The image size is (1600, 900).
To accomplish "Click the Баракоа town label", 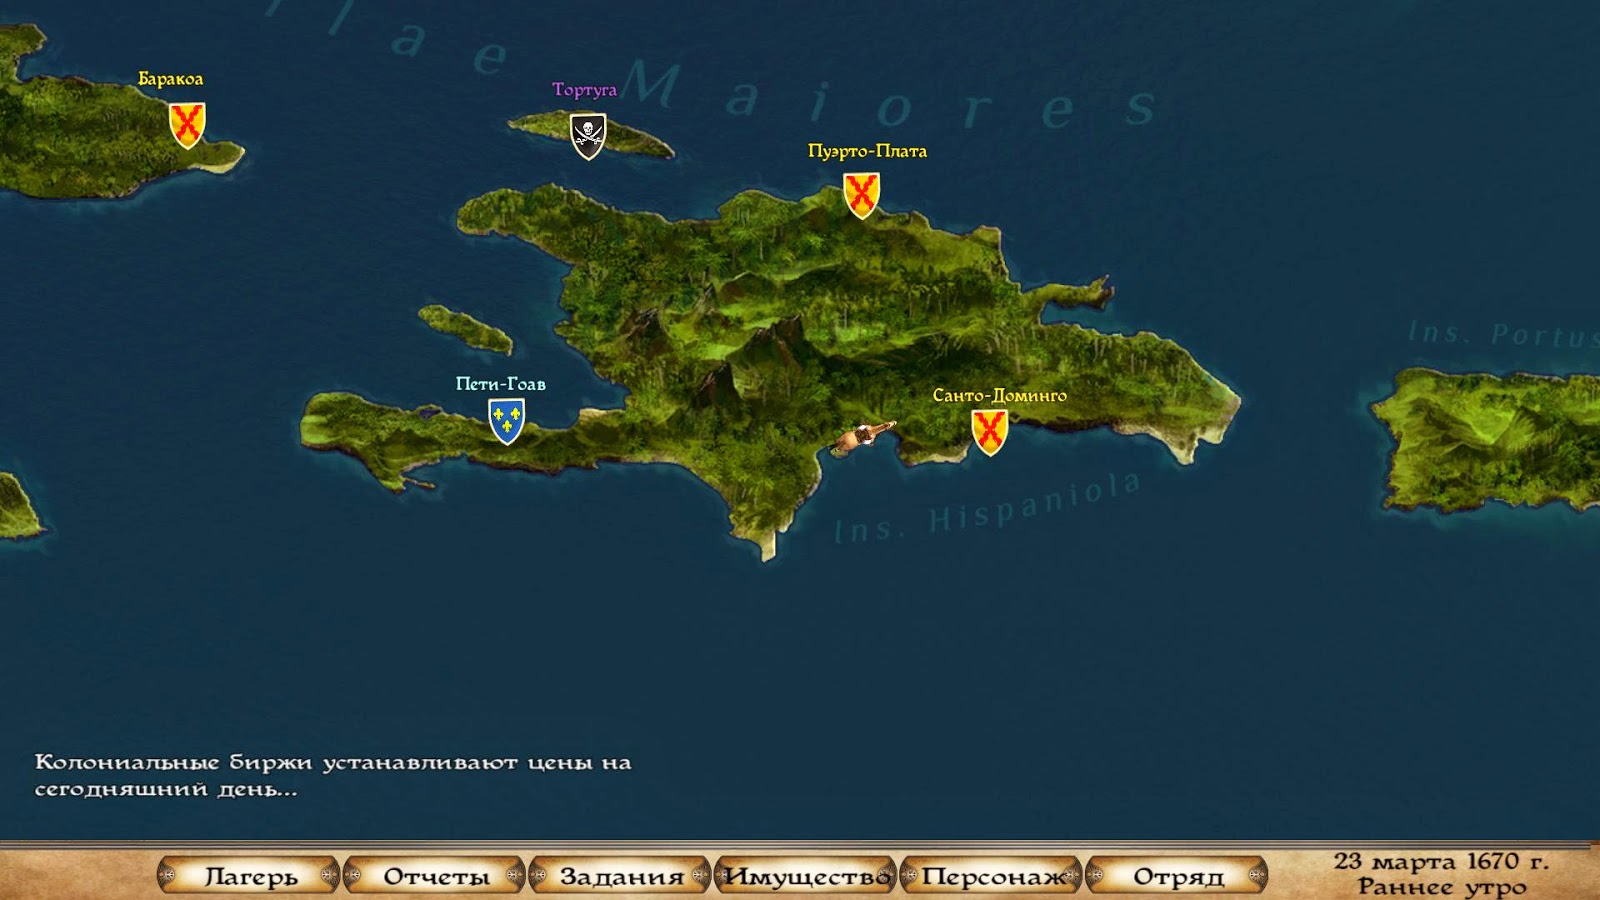I will coord(170,79).
